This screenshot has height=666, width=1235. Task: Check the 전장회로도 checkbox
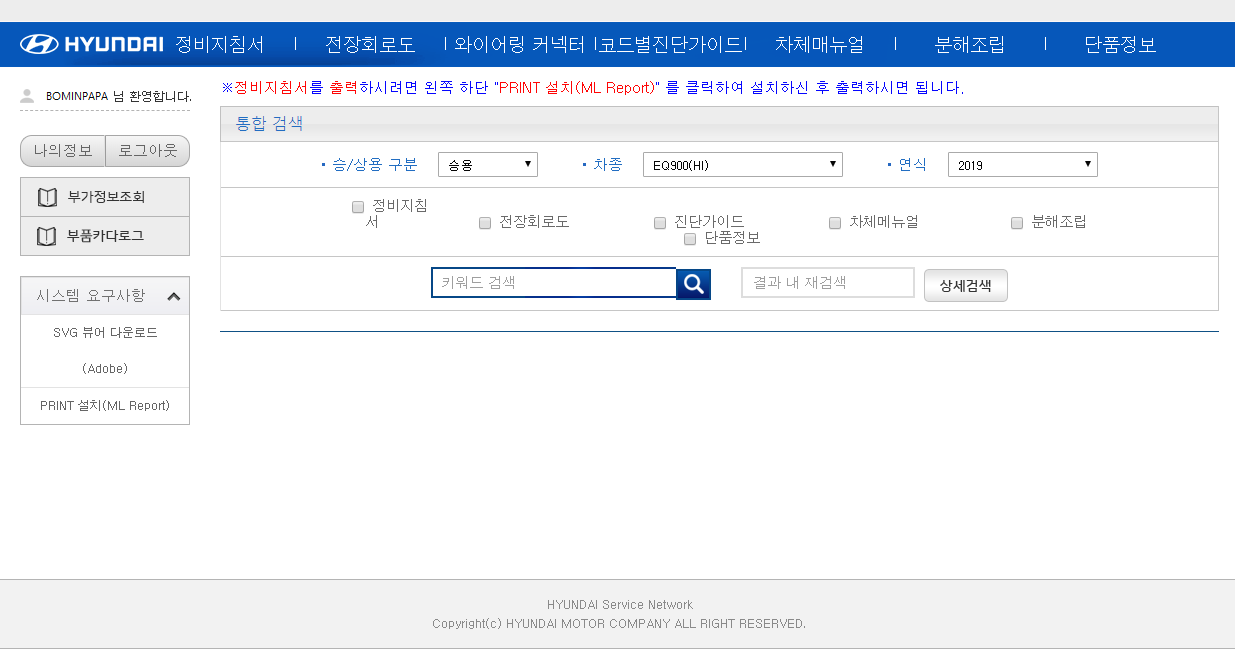tap(485, 223)
